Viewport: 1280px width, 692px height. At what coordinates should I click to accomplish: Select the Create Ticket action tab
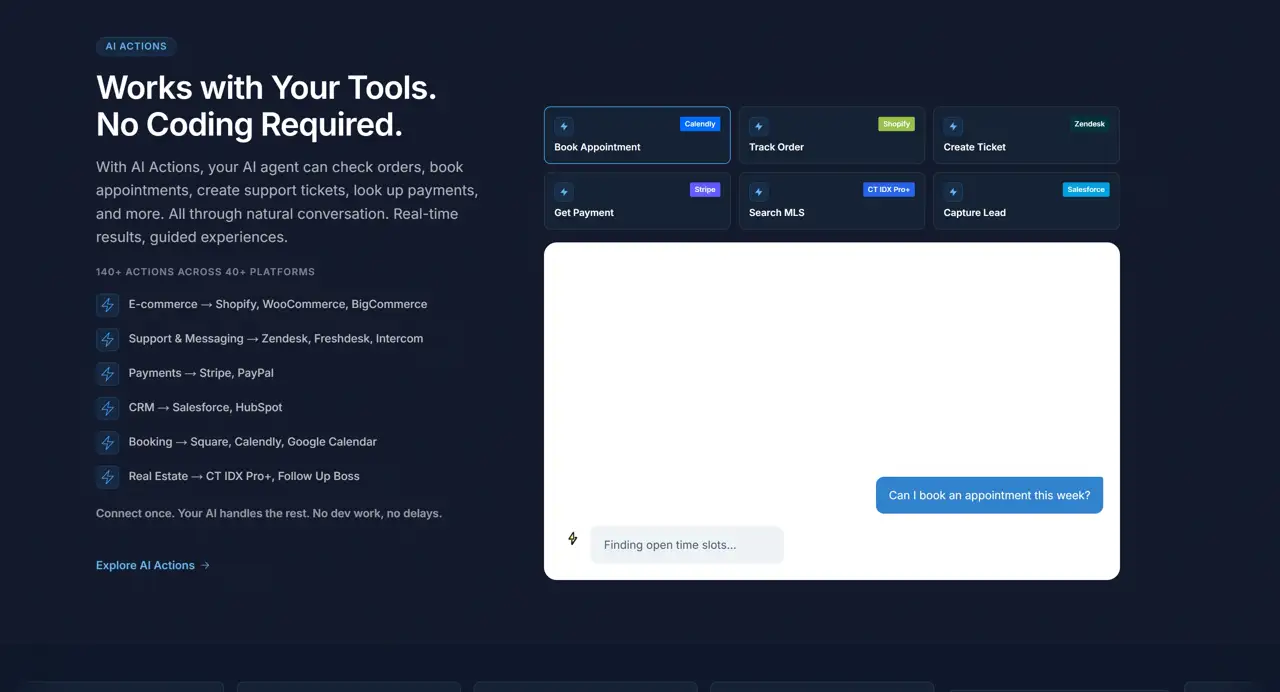tap(1026, 135)
